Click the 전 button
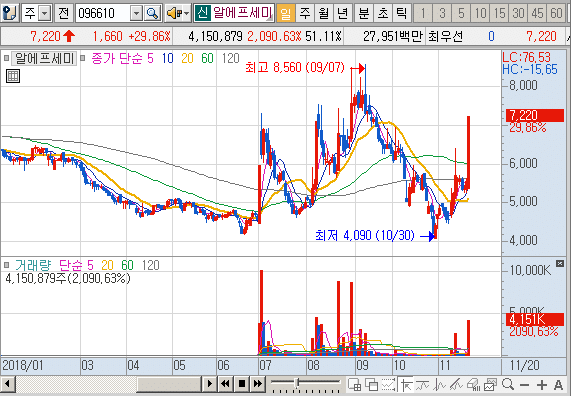 (x=63, y=13)
